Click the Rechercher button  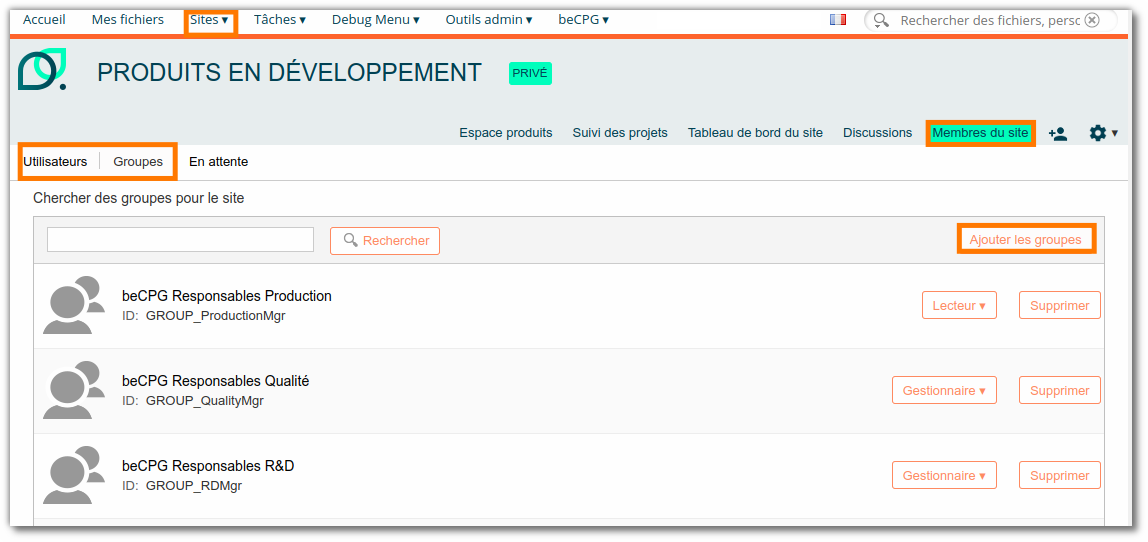[x=385, y=241]
